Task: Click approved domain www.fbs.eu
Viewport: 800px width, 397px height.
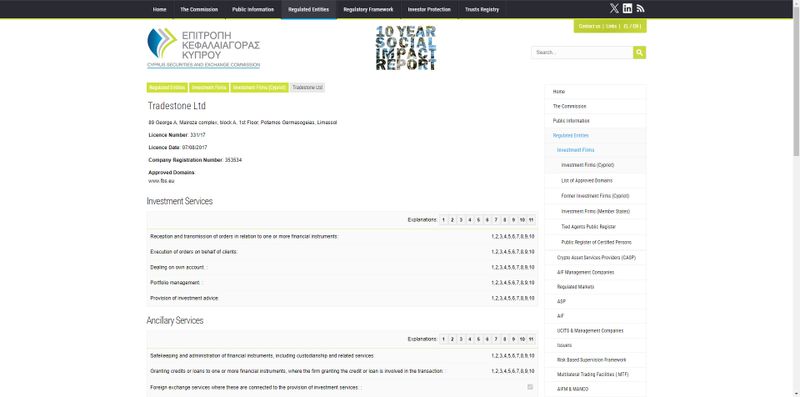Action: [x=161, y=181]
